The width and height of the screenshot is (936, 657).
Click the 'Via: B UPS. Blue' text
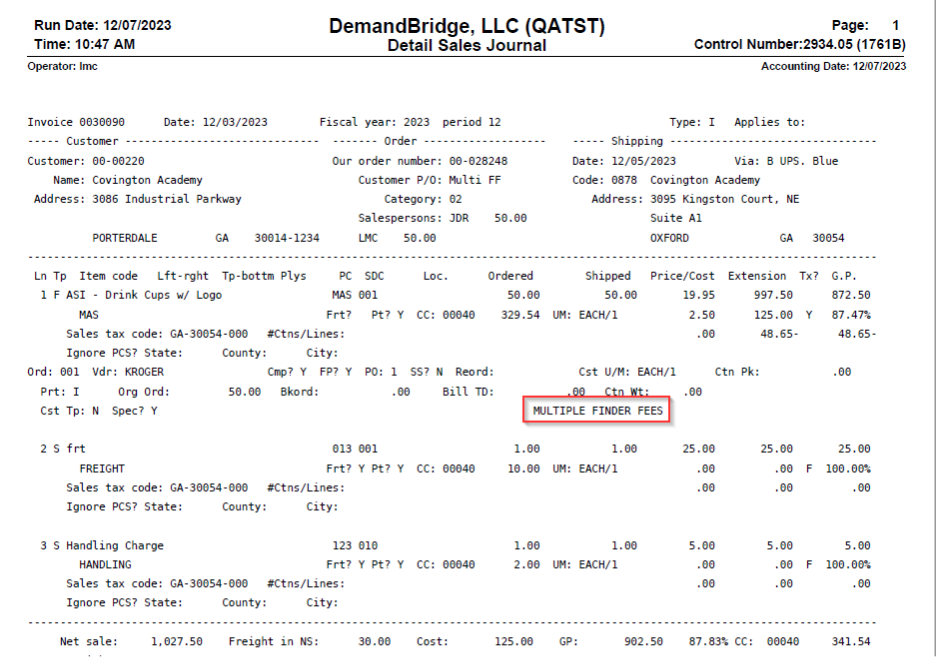tap(786, 161)
